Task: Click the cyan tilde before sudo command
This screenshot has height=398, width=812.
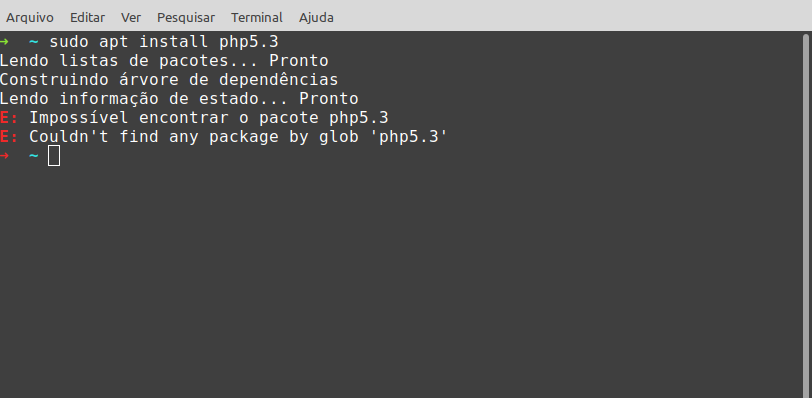Action: [34, 41]
